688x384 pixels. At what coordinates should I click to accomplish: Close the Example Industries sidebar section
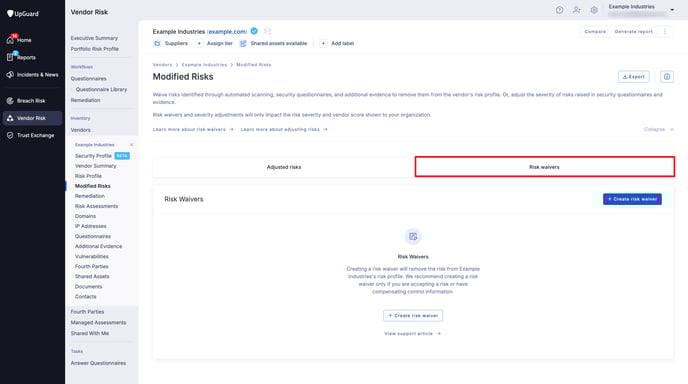click(x=132, y=145)
